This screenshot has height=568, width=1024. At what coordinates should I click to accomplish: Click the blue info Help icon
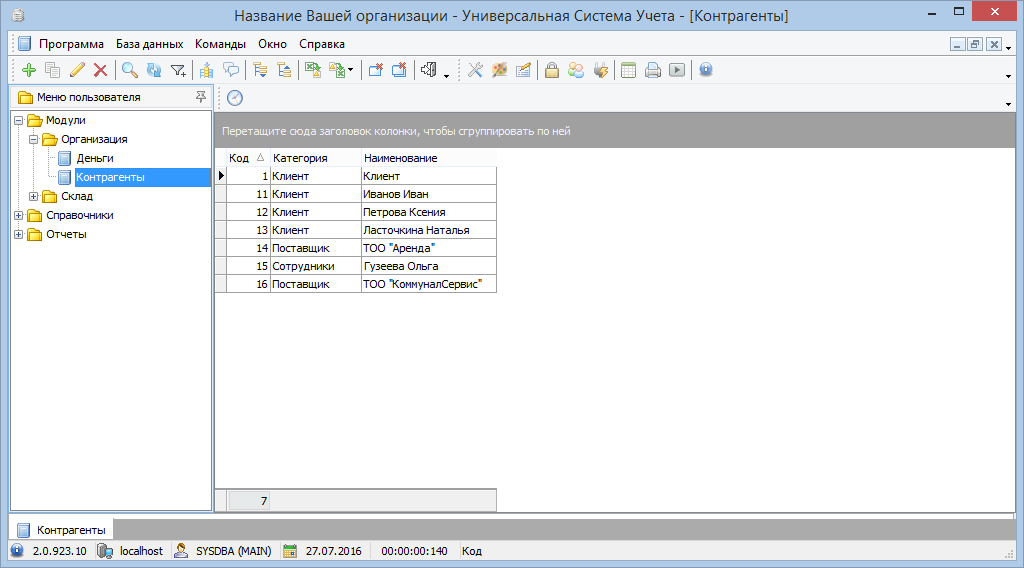coord(706,70)
